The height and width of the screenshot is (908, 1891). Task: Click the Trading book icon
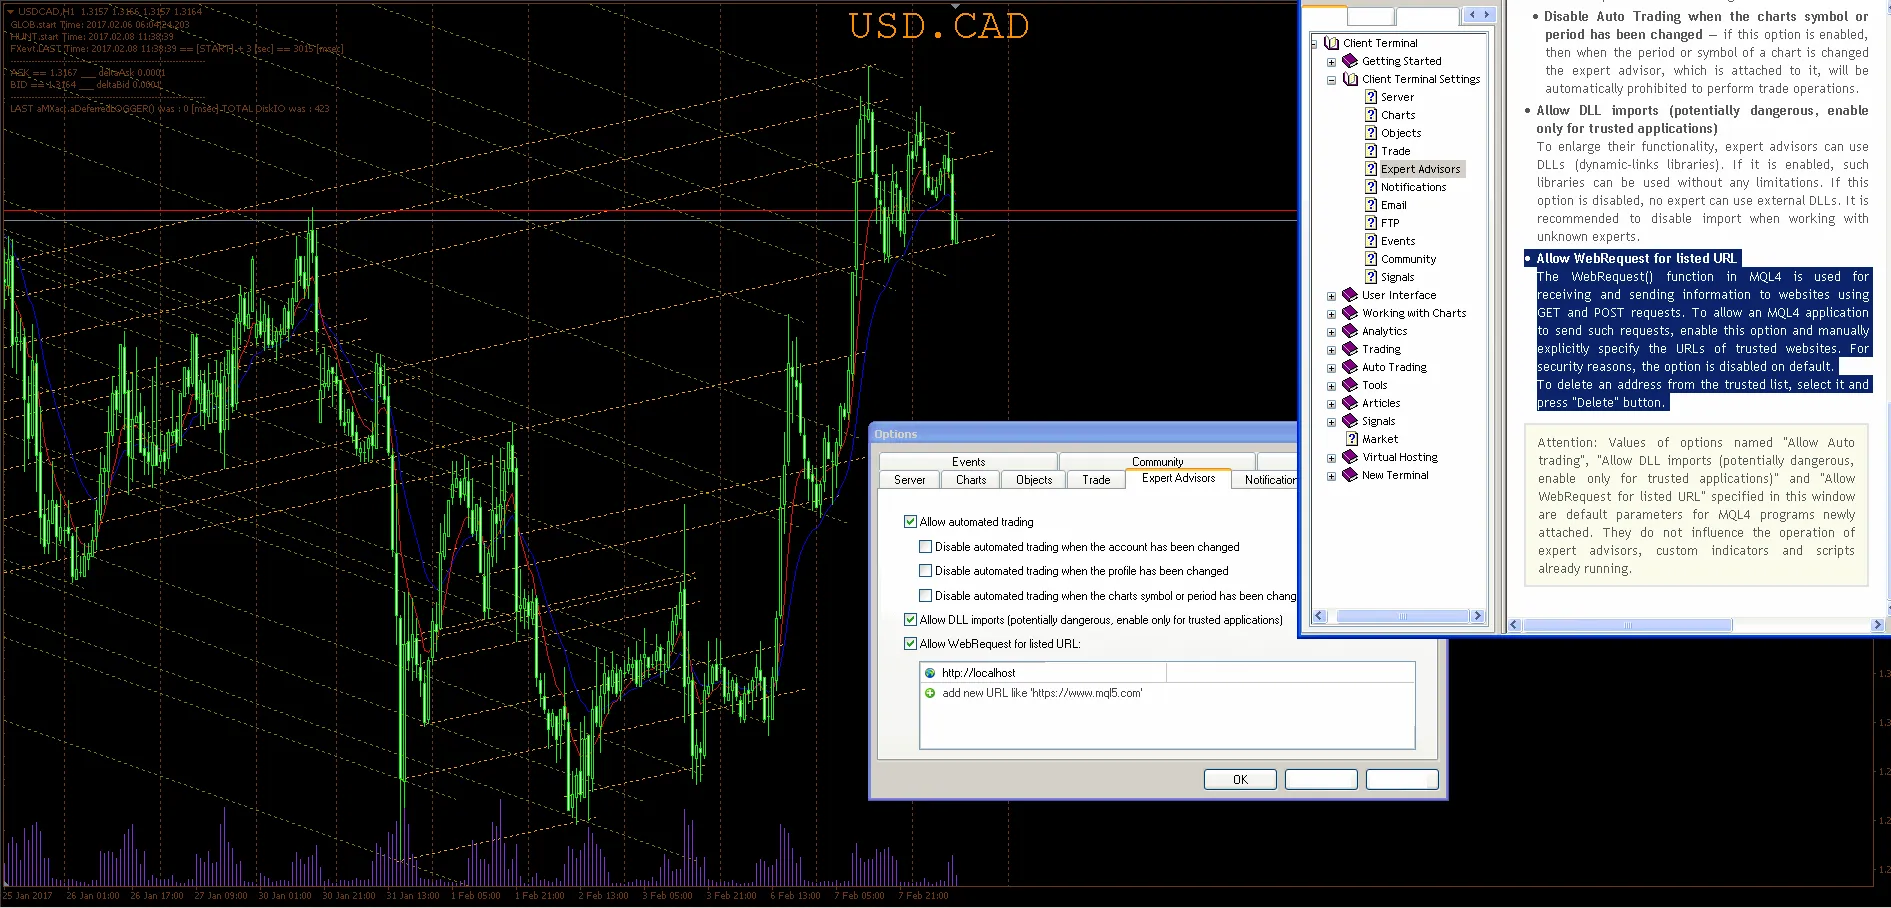[x=1350, y=349]
